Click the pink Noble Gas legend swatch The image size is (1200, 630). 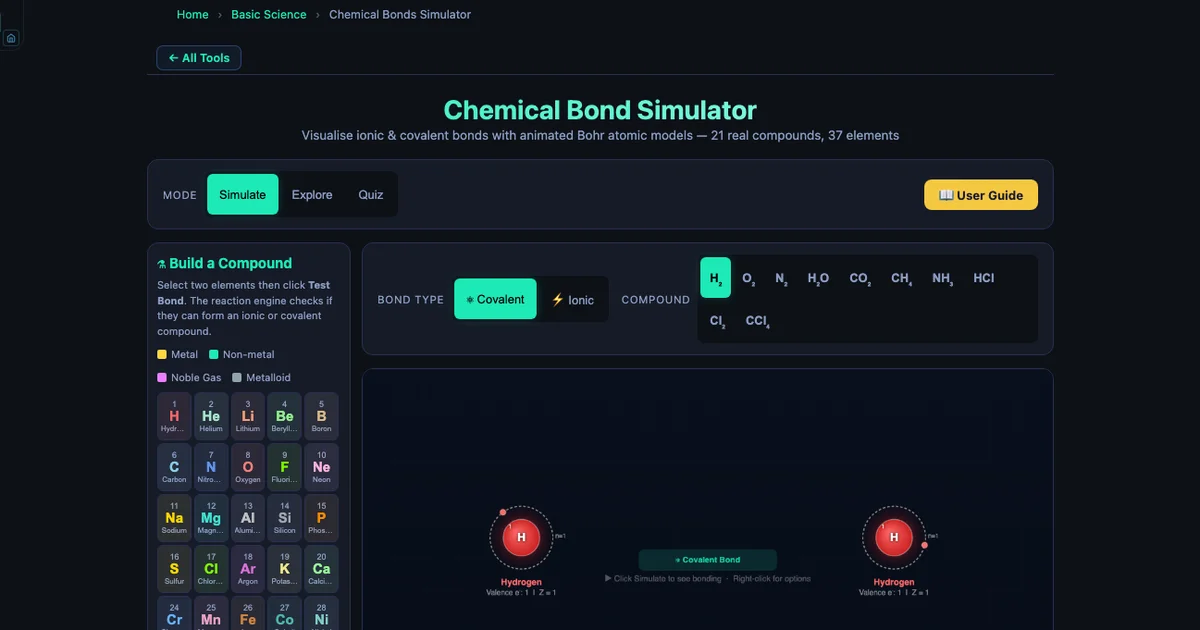162,377
